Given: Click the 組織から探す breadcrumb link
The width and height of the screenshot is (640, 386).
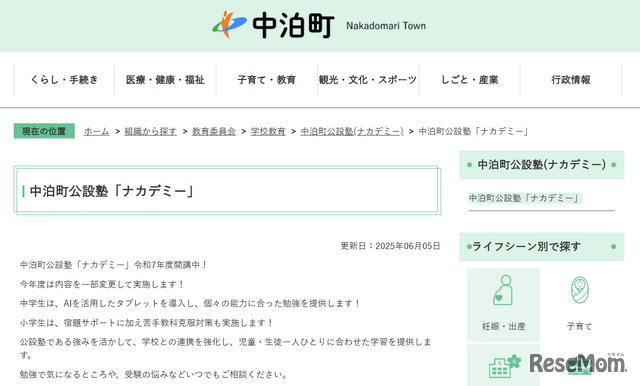Looking at the screenshot, I should pyautogui.click(x=151, y=131).
